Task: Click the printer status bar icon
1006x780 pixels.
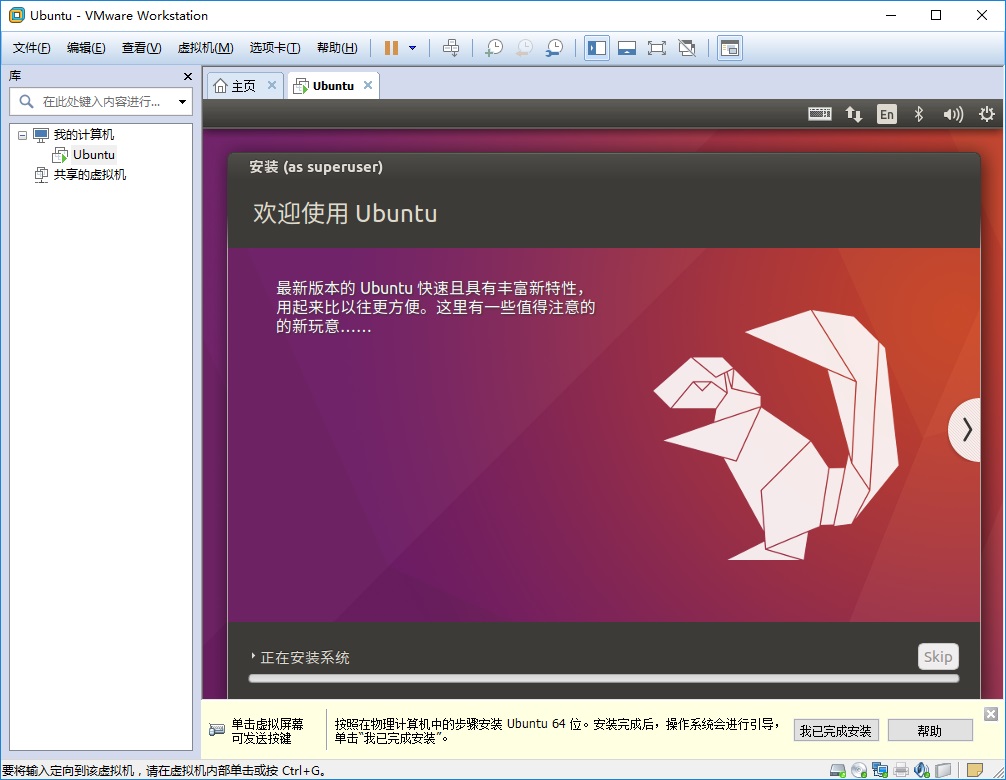Action: pyautogui.click(x=901, y=770)
